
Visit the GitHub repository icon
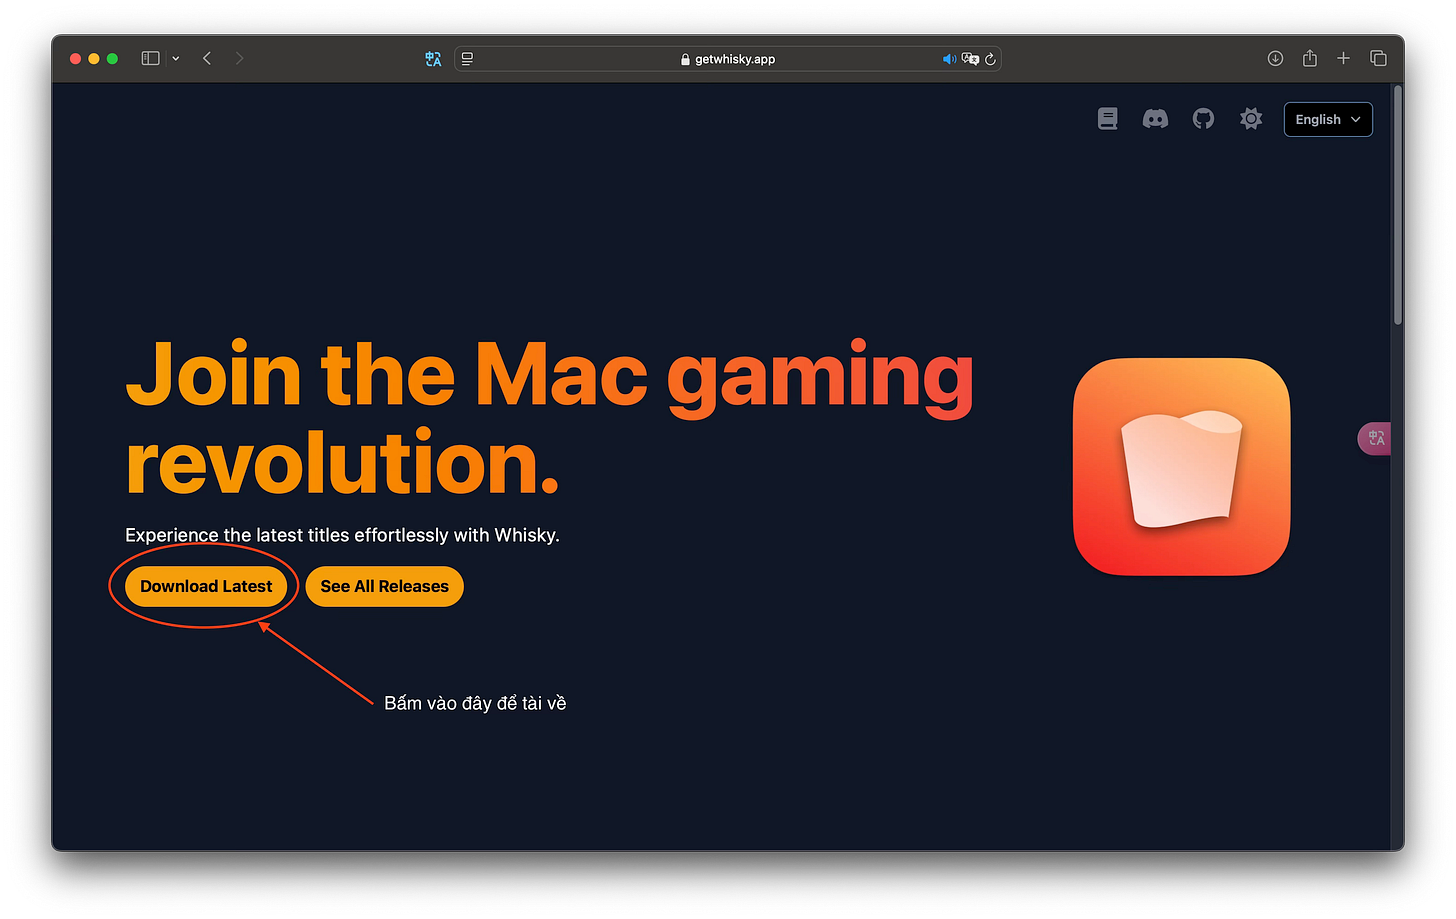[1203, 119]
